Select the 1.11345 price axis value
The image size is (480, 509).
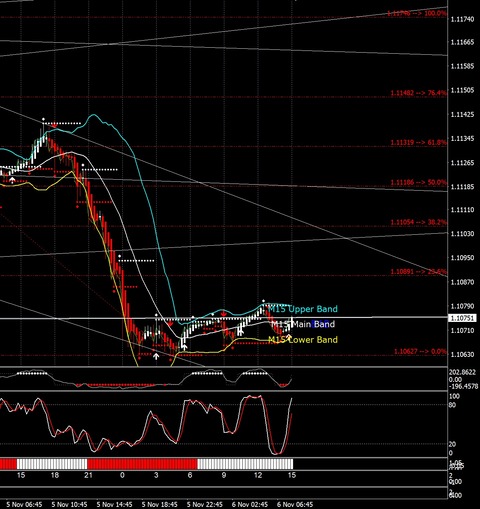(x=462, y=138)
